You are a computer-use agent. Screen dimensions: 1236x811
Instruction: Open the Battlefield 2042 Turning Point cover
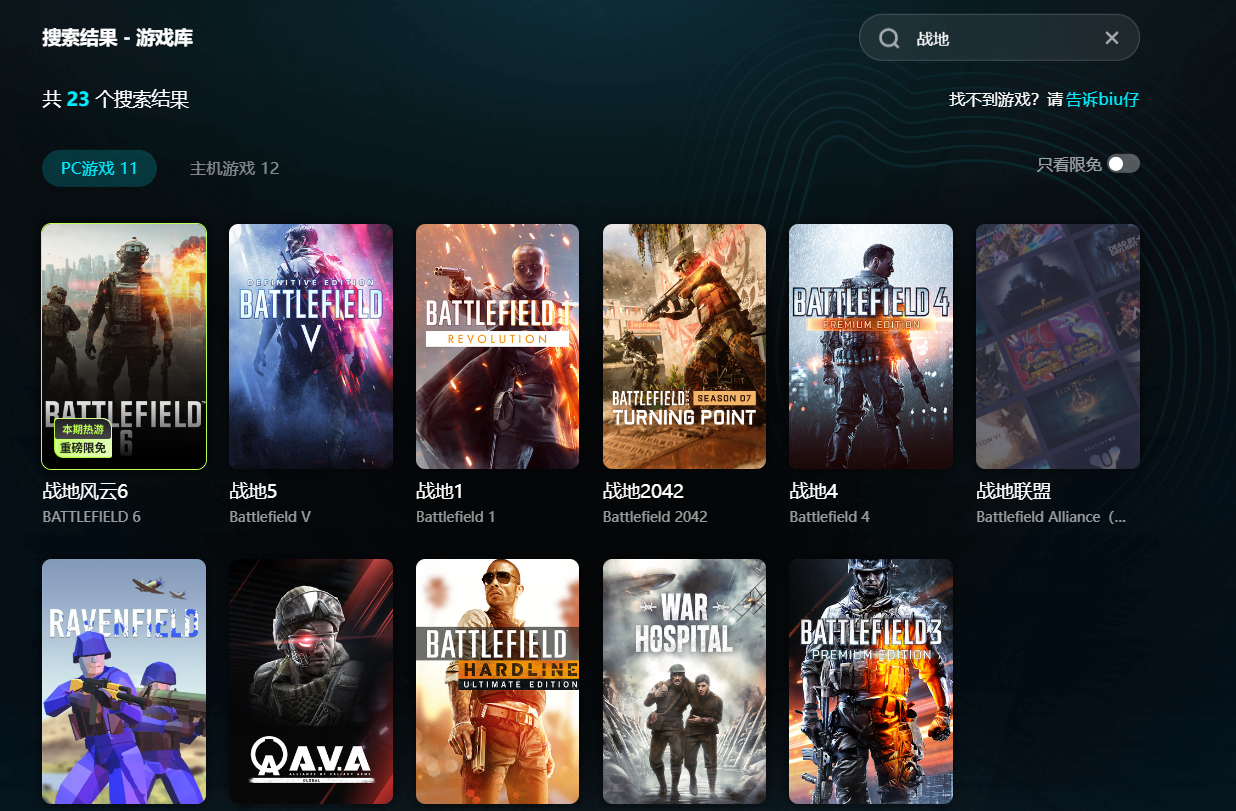(684, 346)
